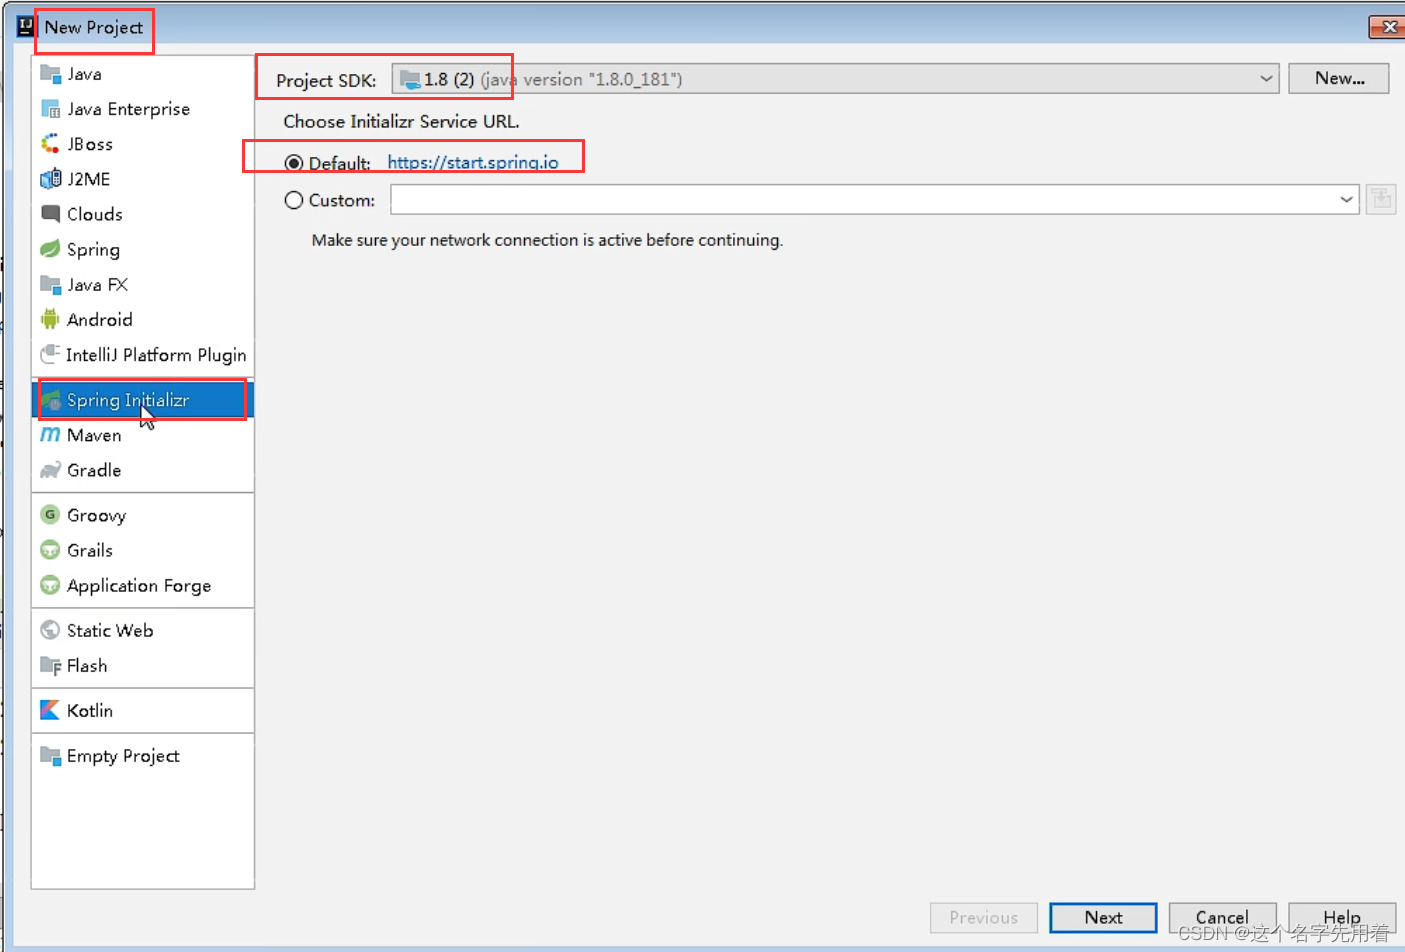Screen dimensions: 1405x952
Task: Click the IntelliJ Platform Plugin icon
Action: point(50,354)
